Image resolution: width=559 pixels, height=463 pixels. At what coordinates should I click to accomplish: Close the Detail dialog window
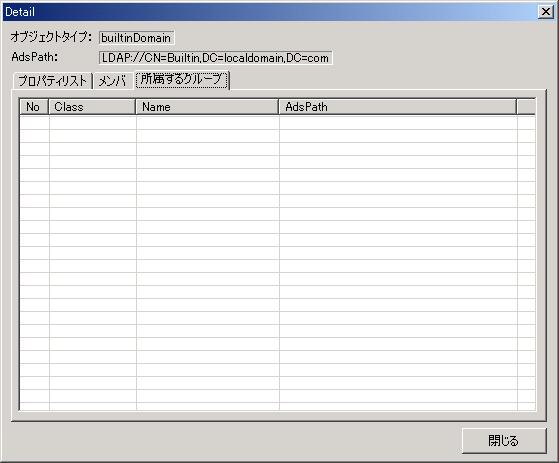(545, 12)
